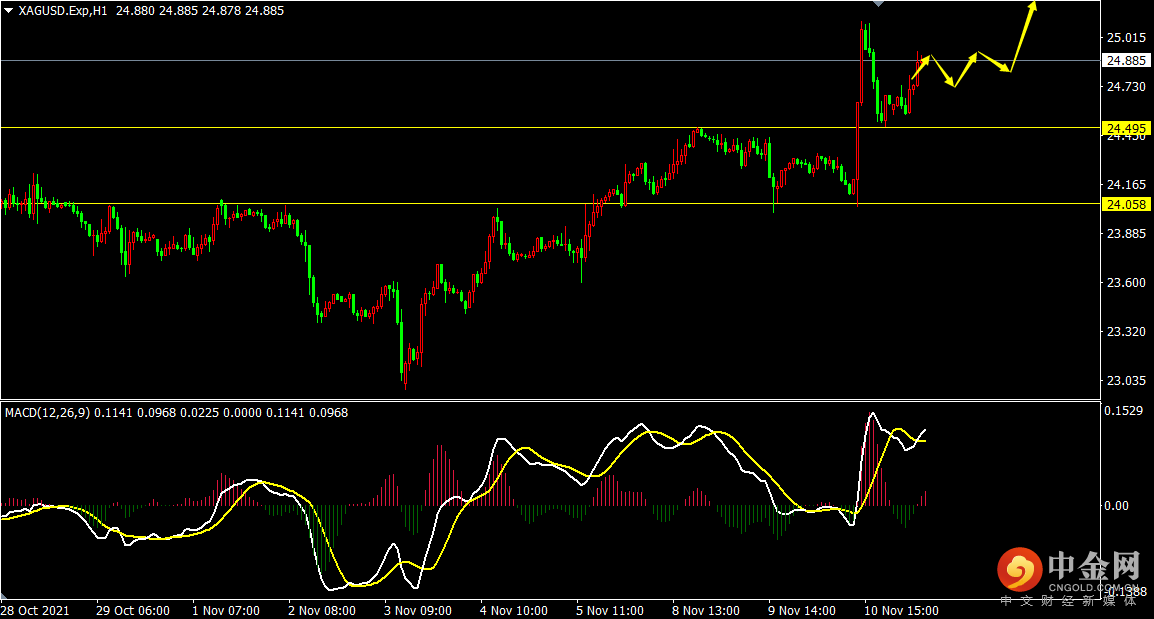Click the 25.015 price scale label
This screenshot has width=1154, height=619.
pyautogui.click(x=1126, y=38)
